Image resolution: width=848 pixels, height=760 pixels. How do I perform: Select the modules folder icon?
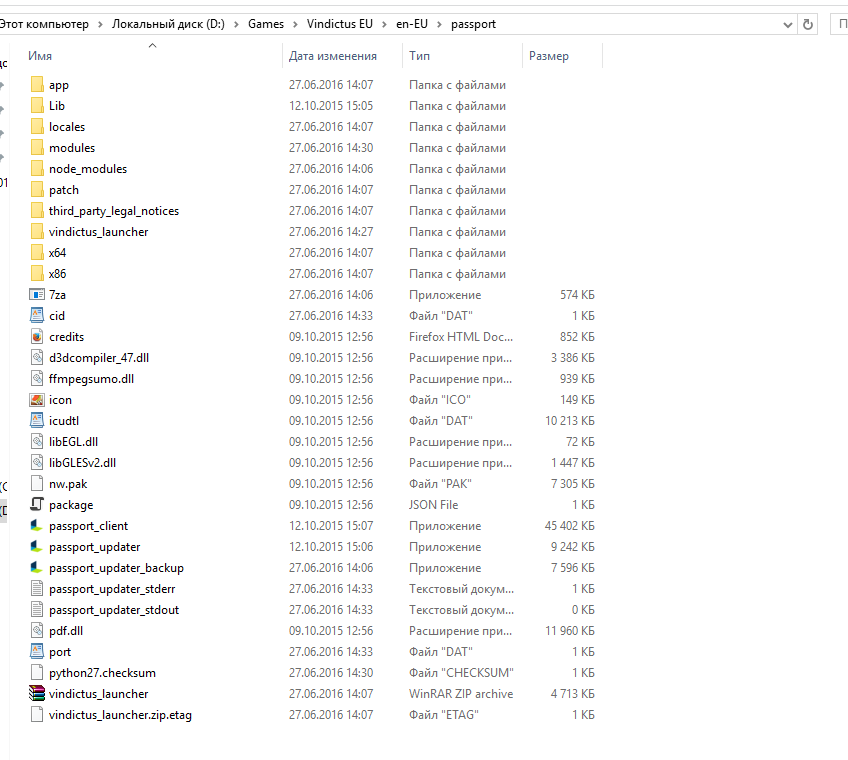pyautogui.click(x=37, y=148)
